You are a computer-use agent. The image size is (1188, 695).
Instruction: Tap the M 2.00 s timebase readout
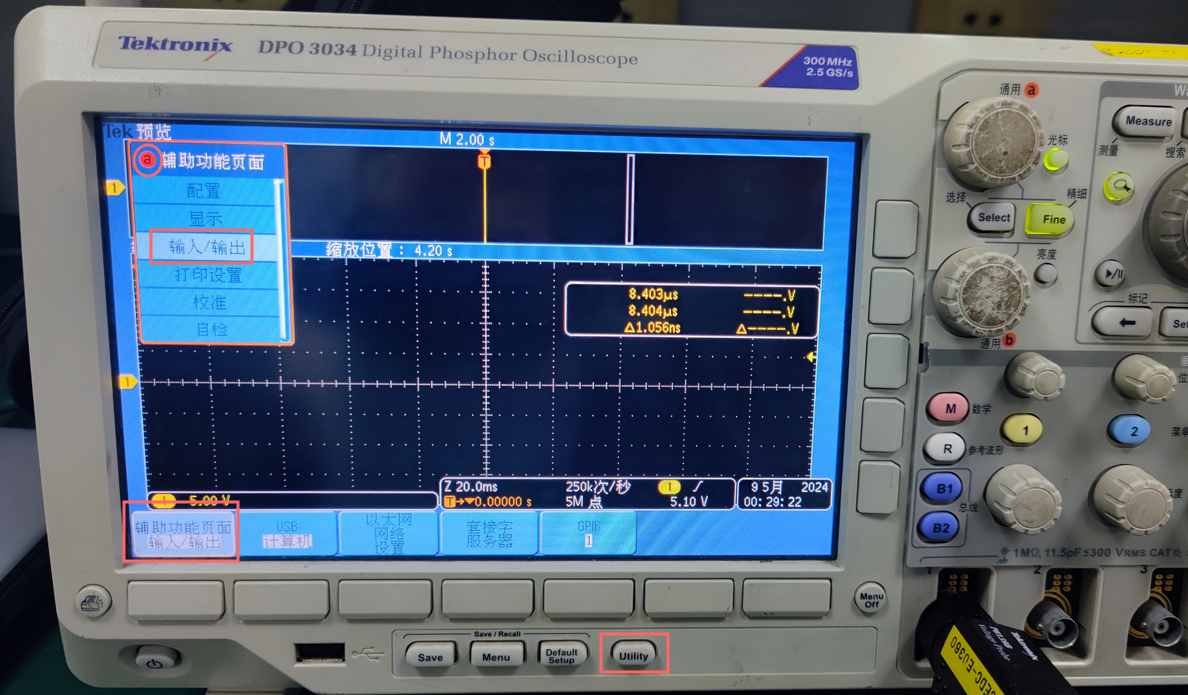point(467,139)
